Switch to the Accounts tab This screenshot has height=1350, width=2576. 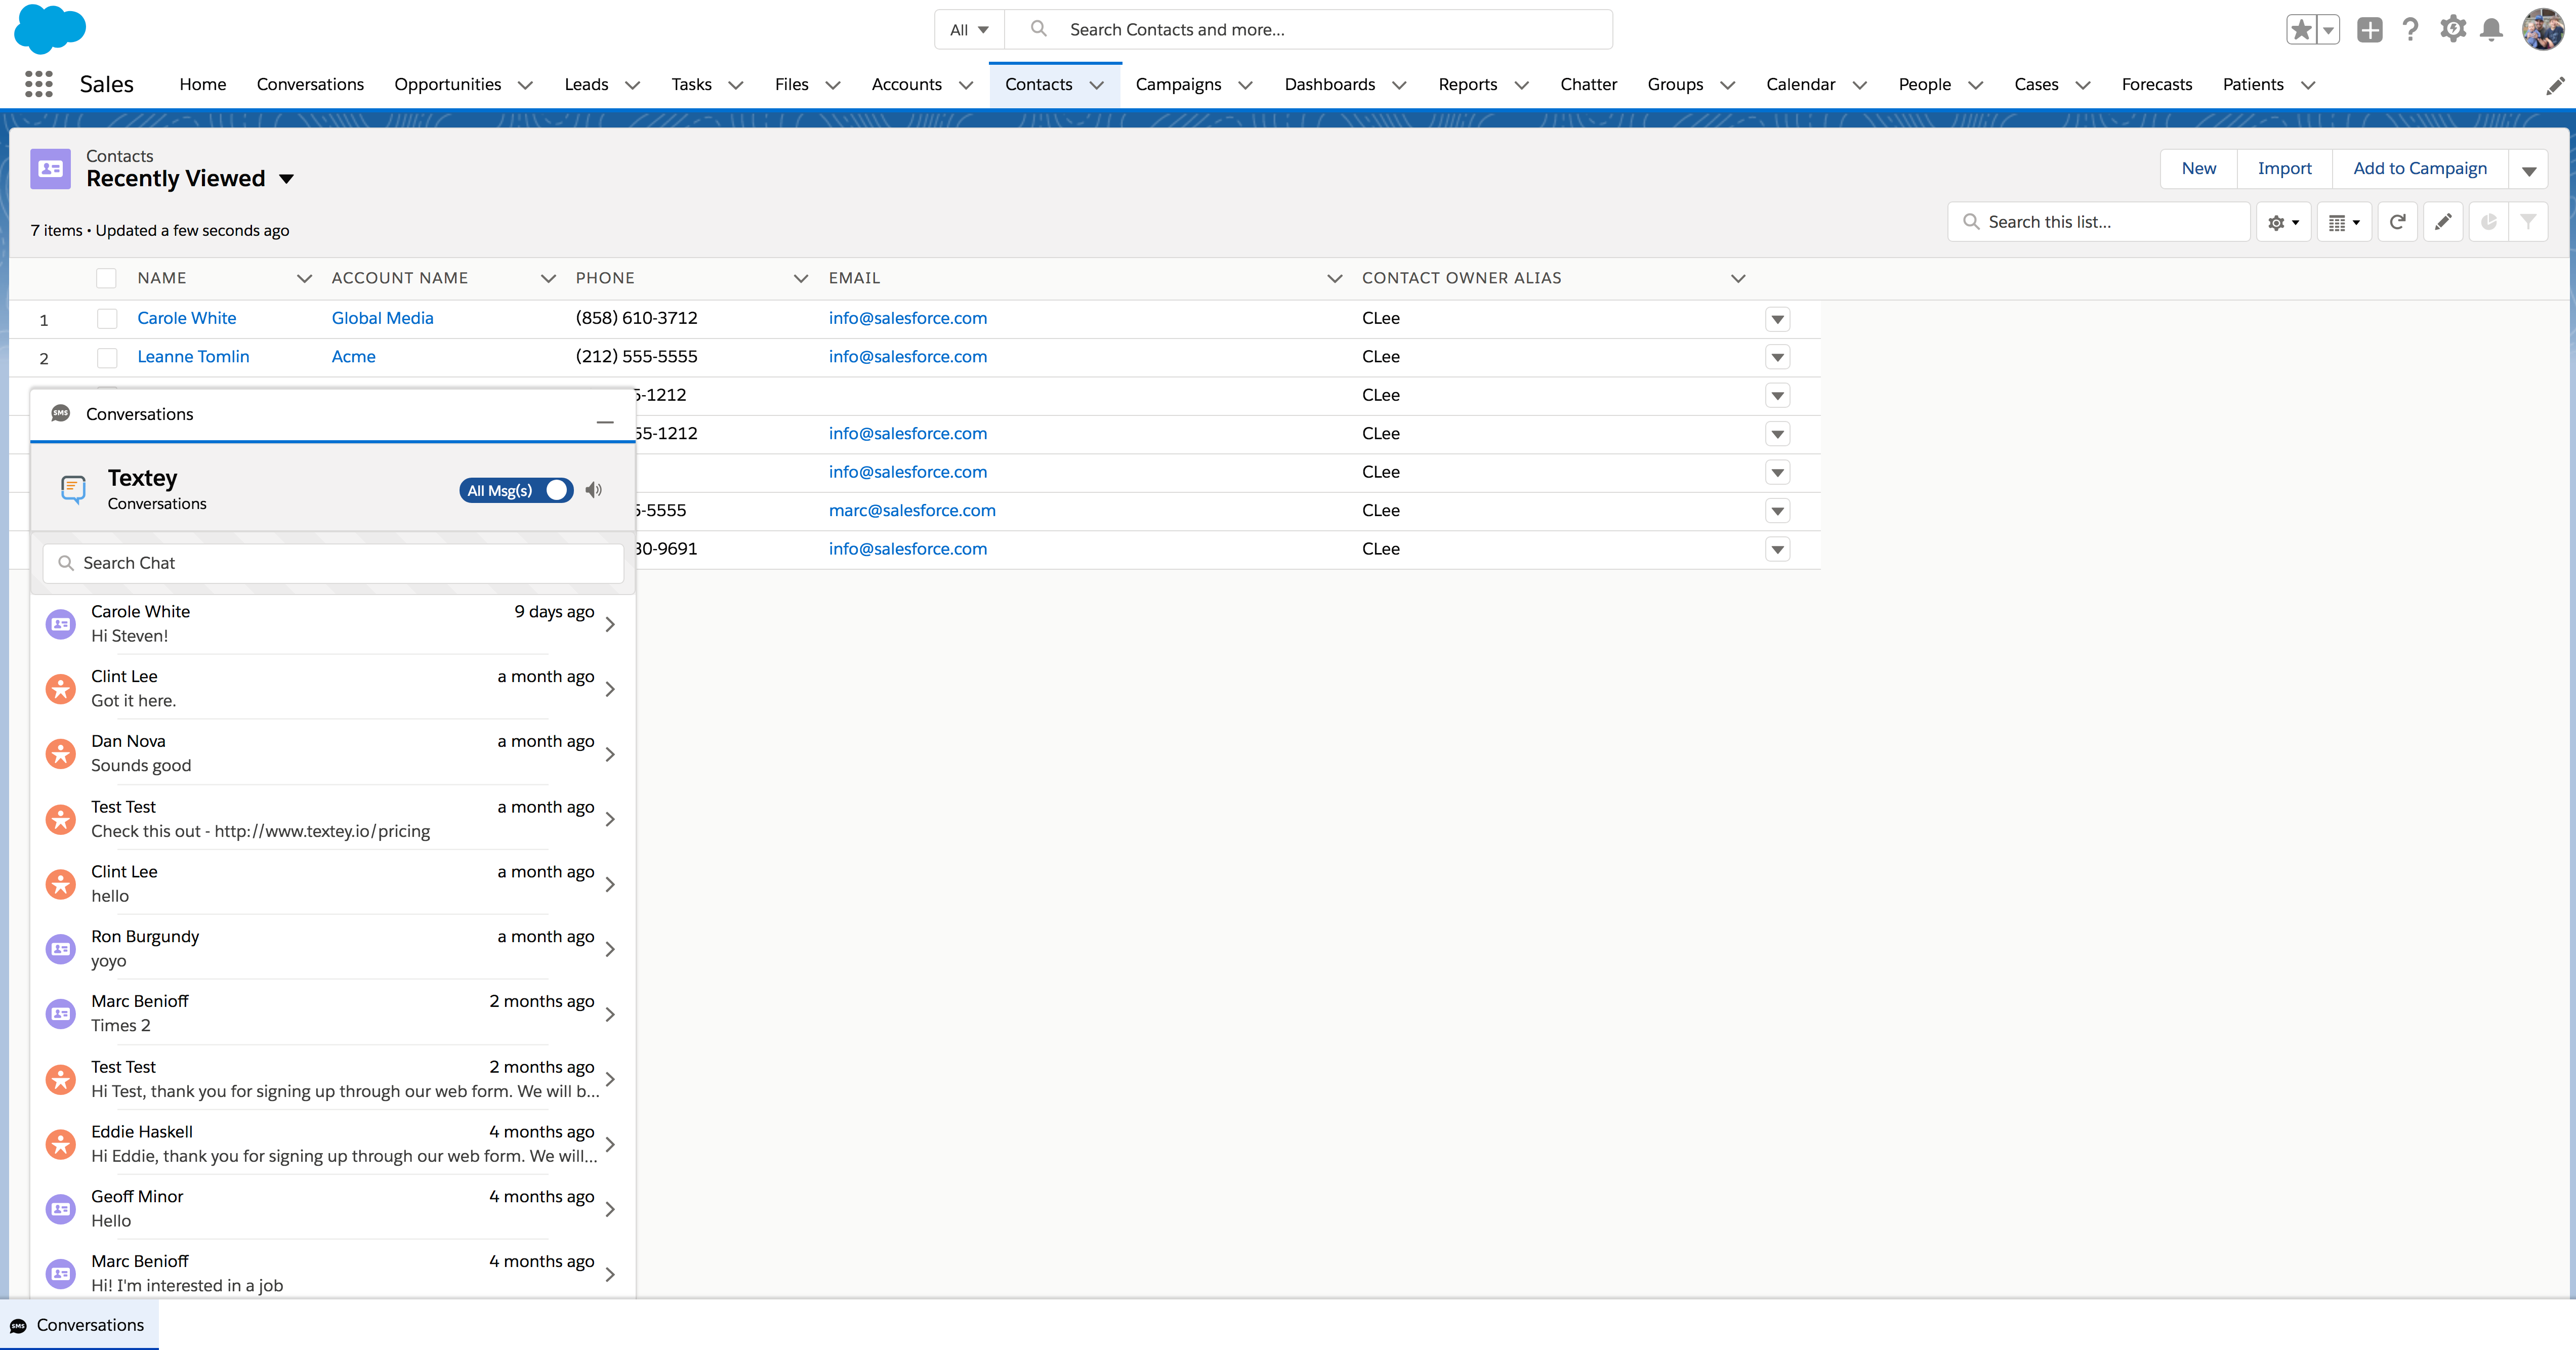coord(907,84)
